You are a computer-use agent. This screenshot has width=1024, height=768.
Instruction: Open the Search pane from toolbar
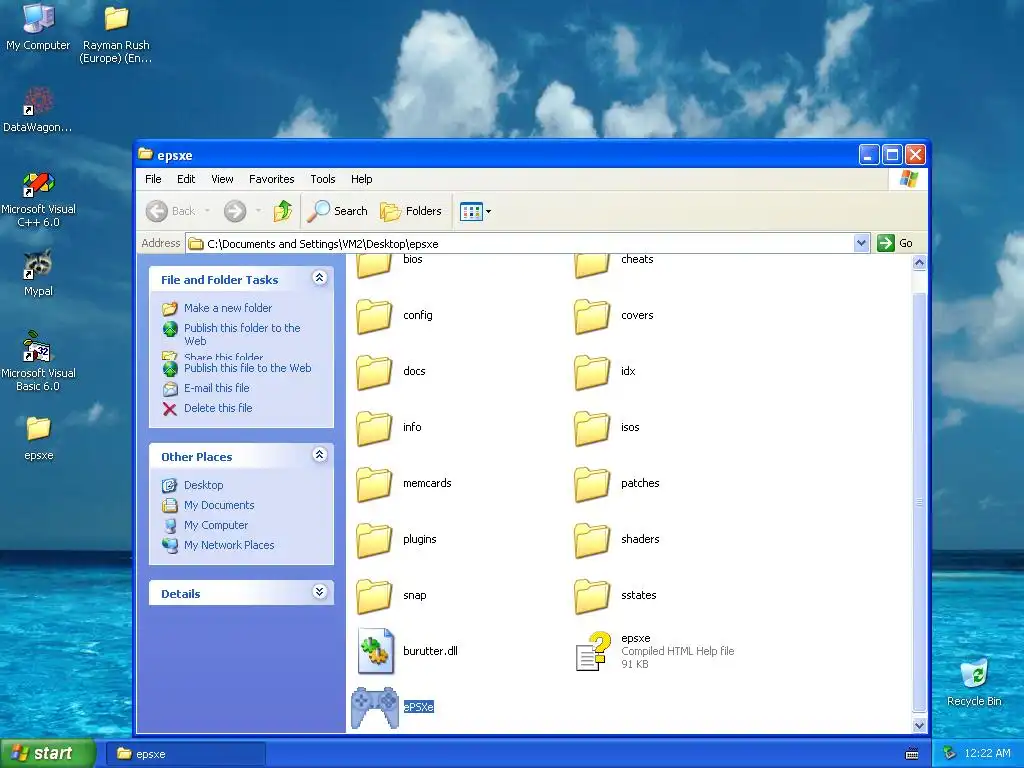pos(338,211)
